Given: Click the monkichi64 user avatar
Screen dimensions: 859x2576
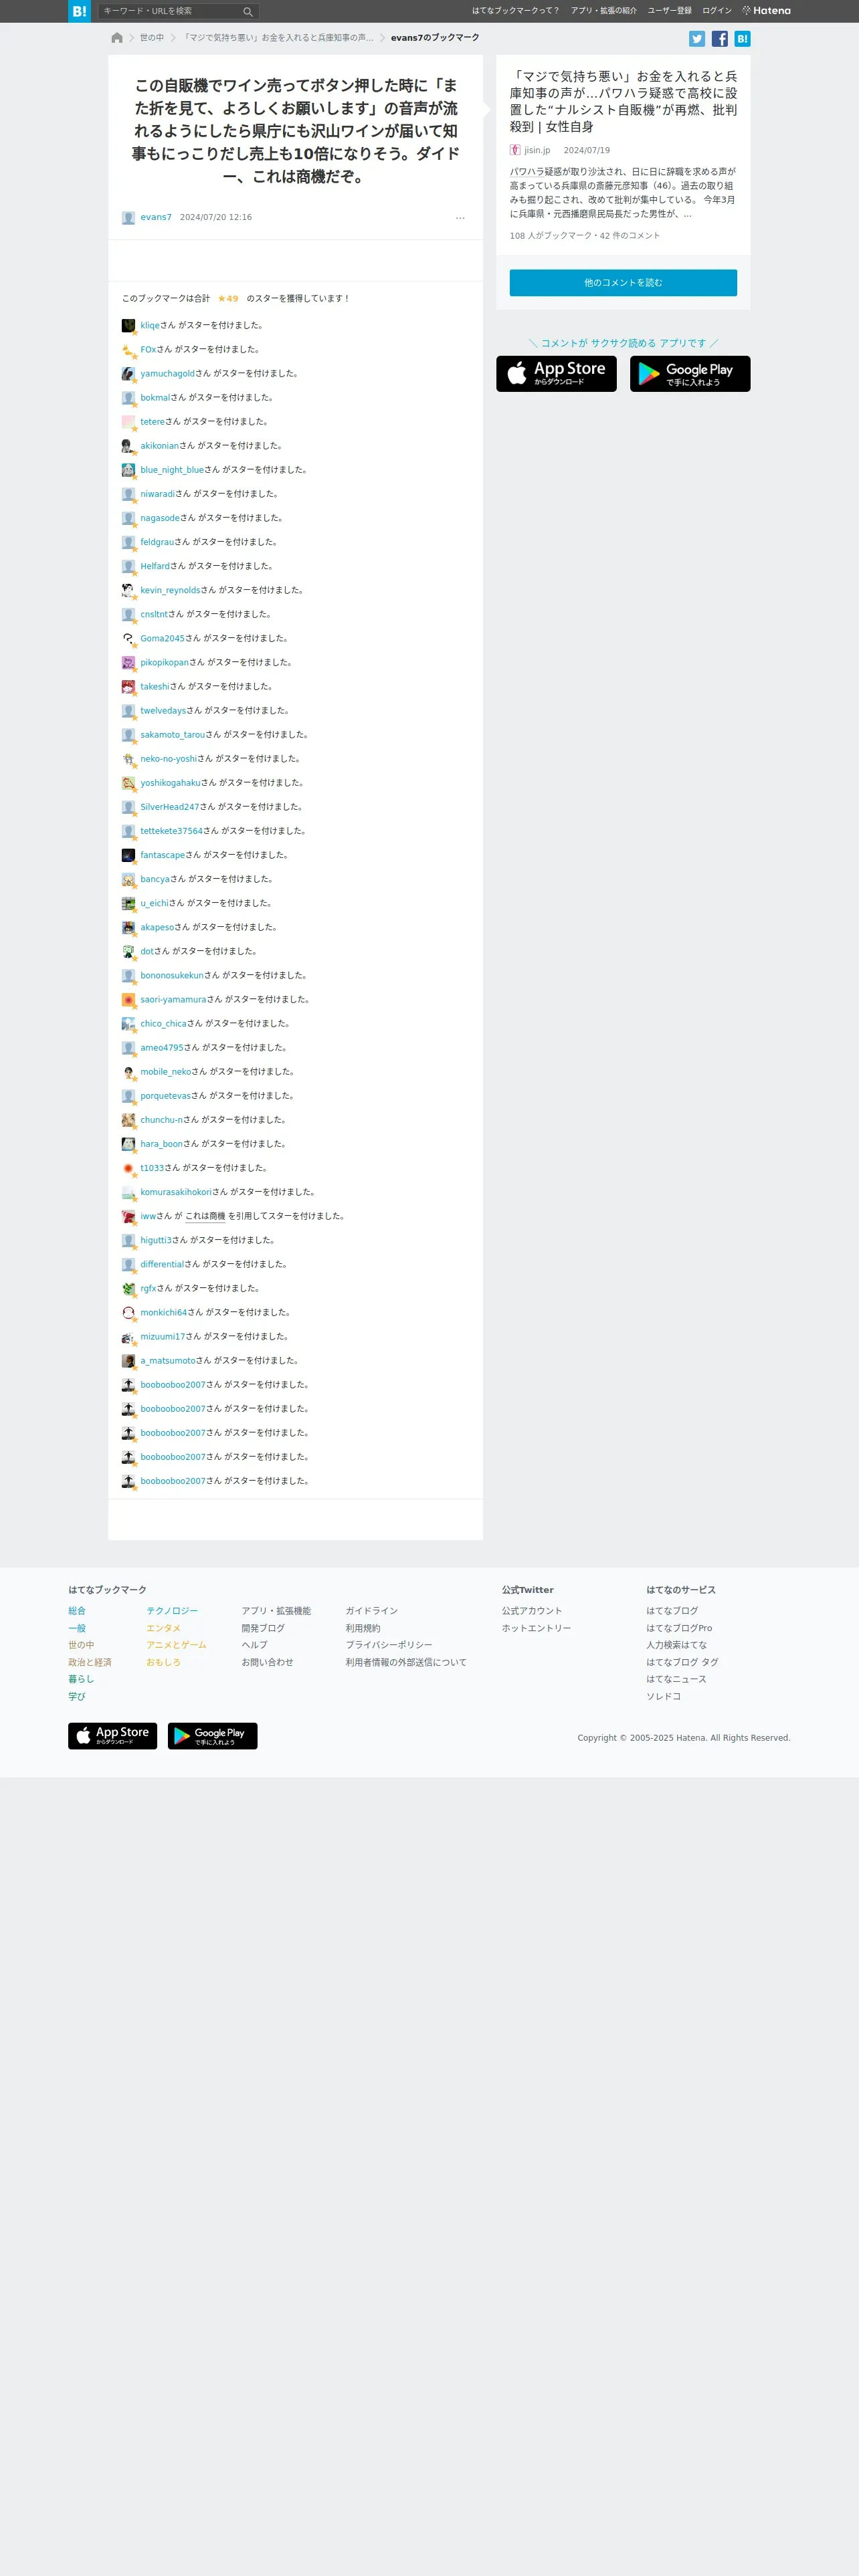Looking at the screenshot, I should [128, 1312].
